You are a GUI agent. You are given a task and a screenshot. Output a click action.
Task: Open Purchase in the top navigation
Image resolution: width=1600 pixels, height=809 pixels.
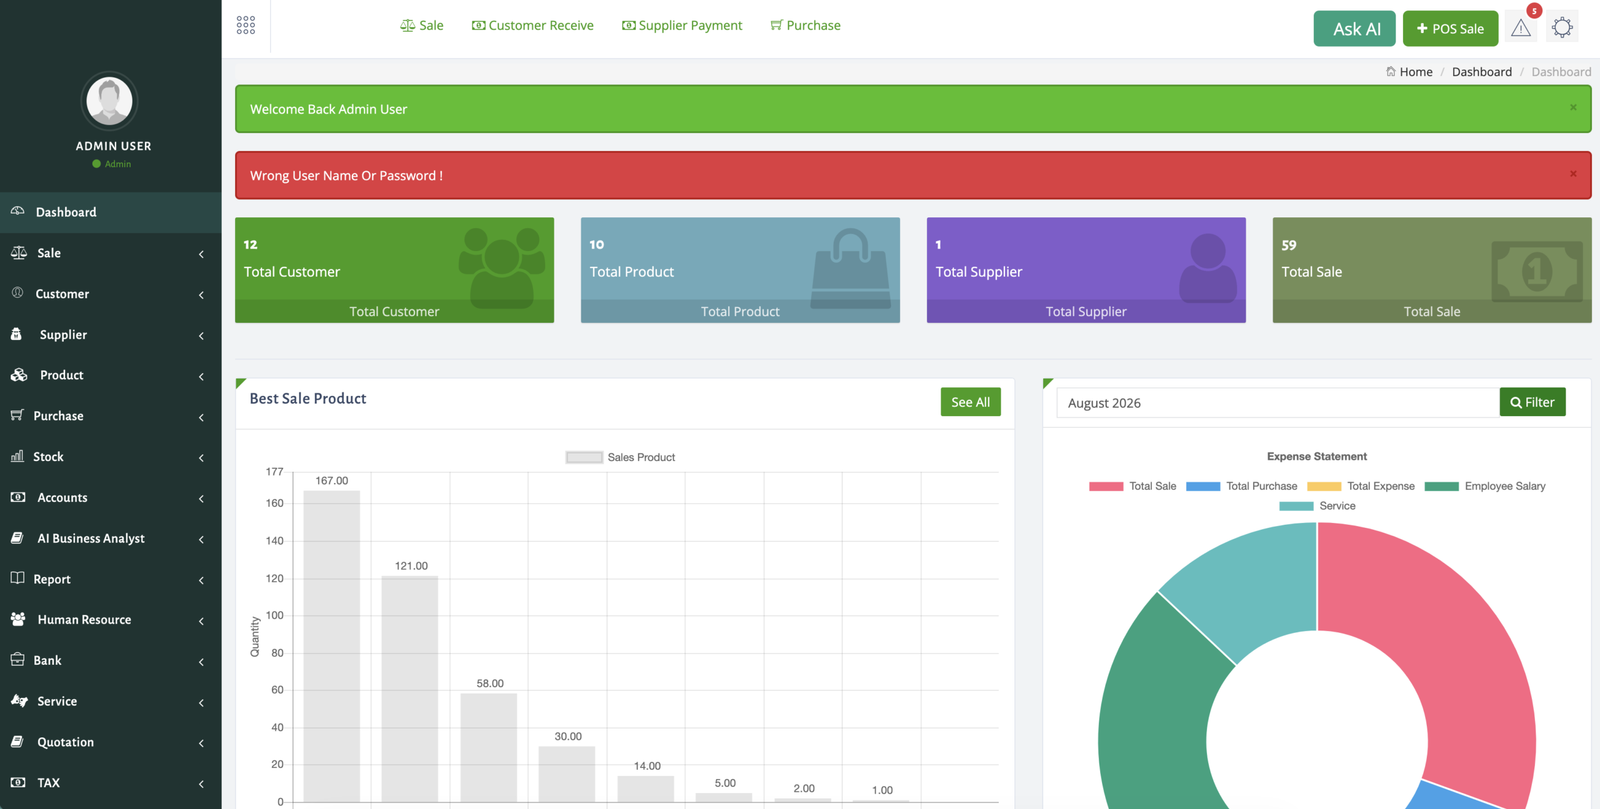(805, 25)
